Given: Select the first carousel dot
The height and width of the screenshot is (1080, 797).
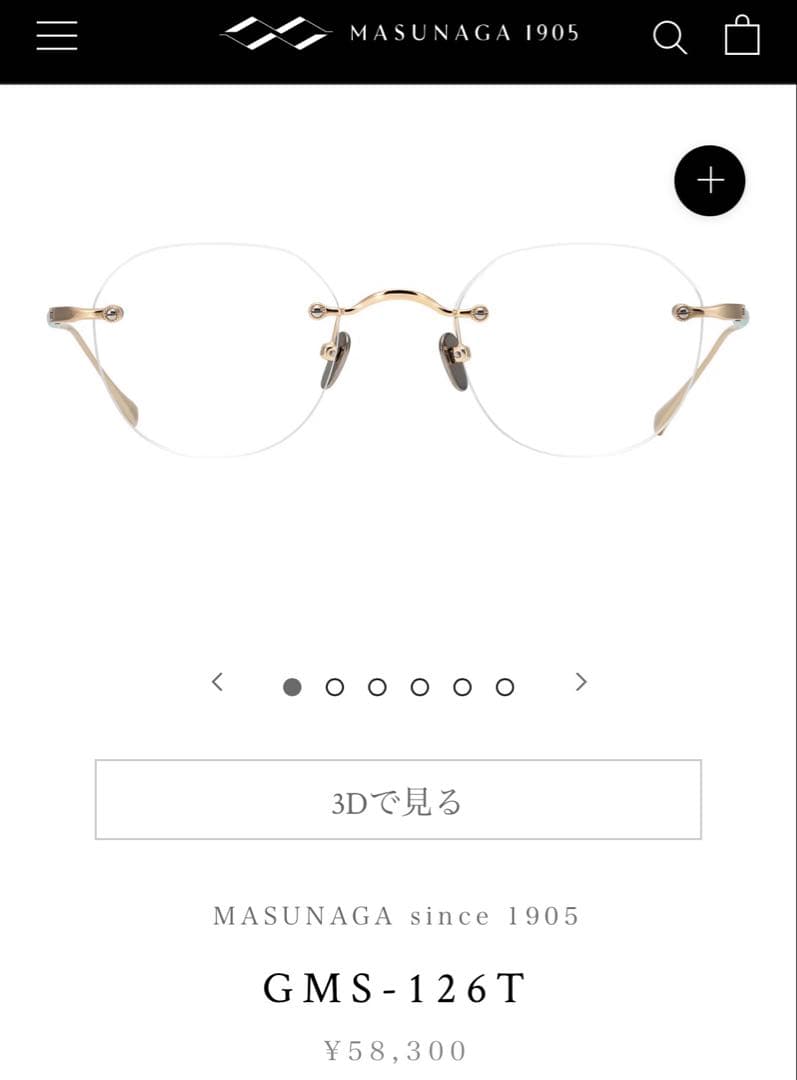Looking at the screenshot, I should click(292, 687).
